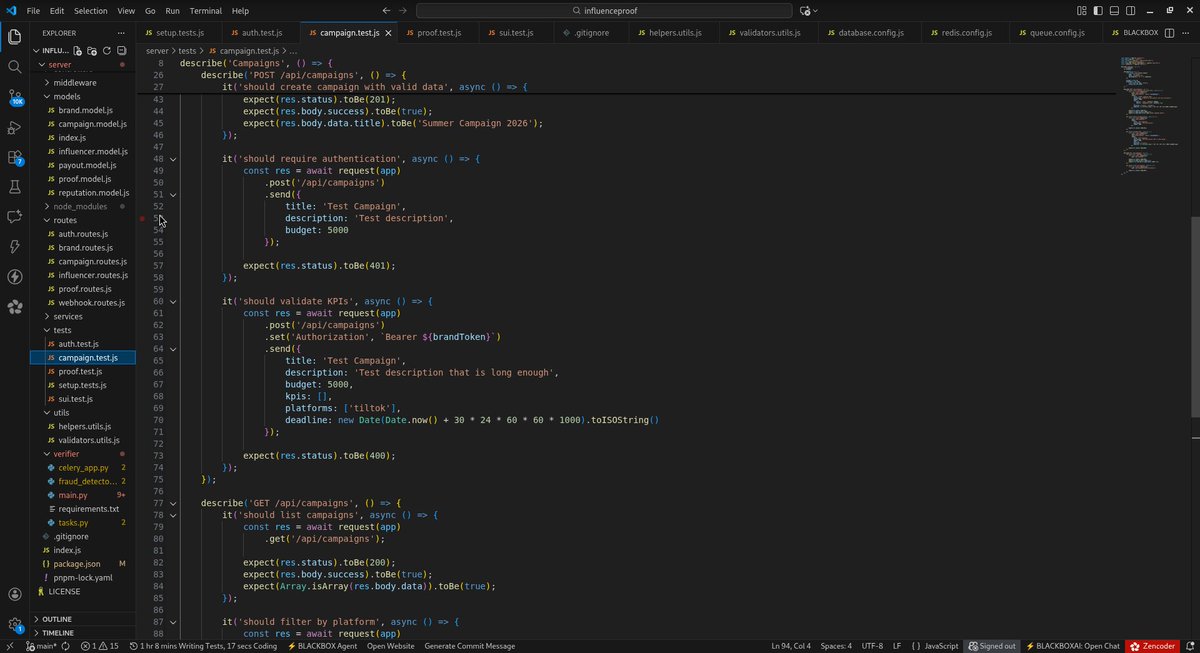This screenshot has width=1200, height=653.
Task: Open the Selection menu
Action: pos(90,10)
